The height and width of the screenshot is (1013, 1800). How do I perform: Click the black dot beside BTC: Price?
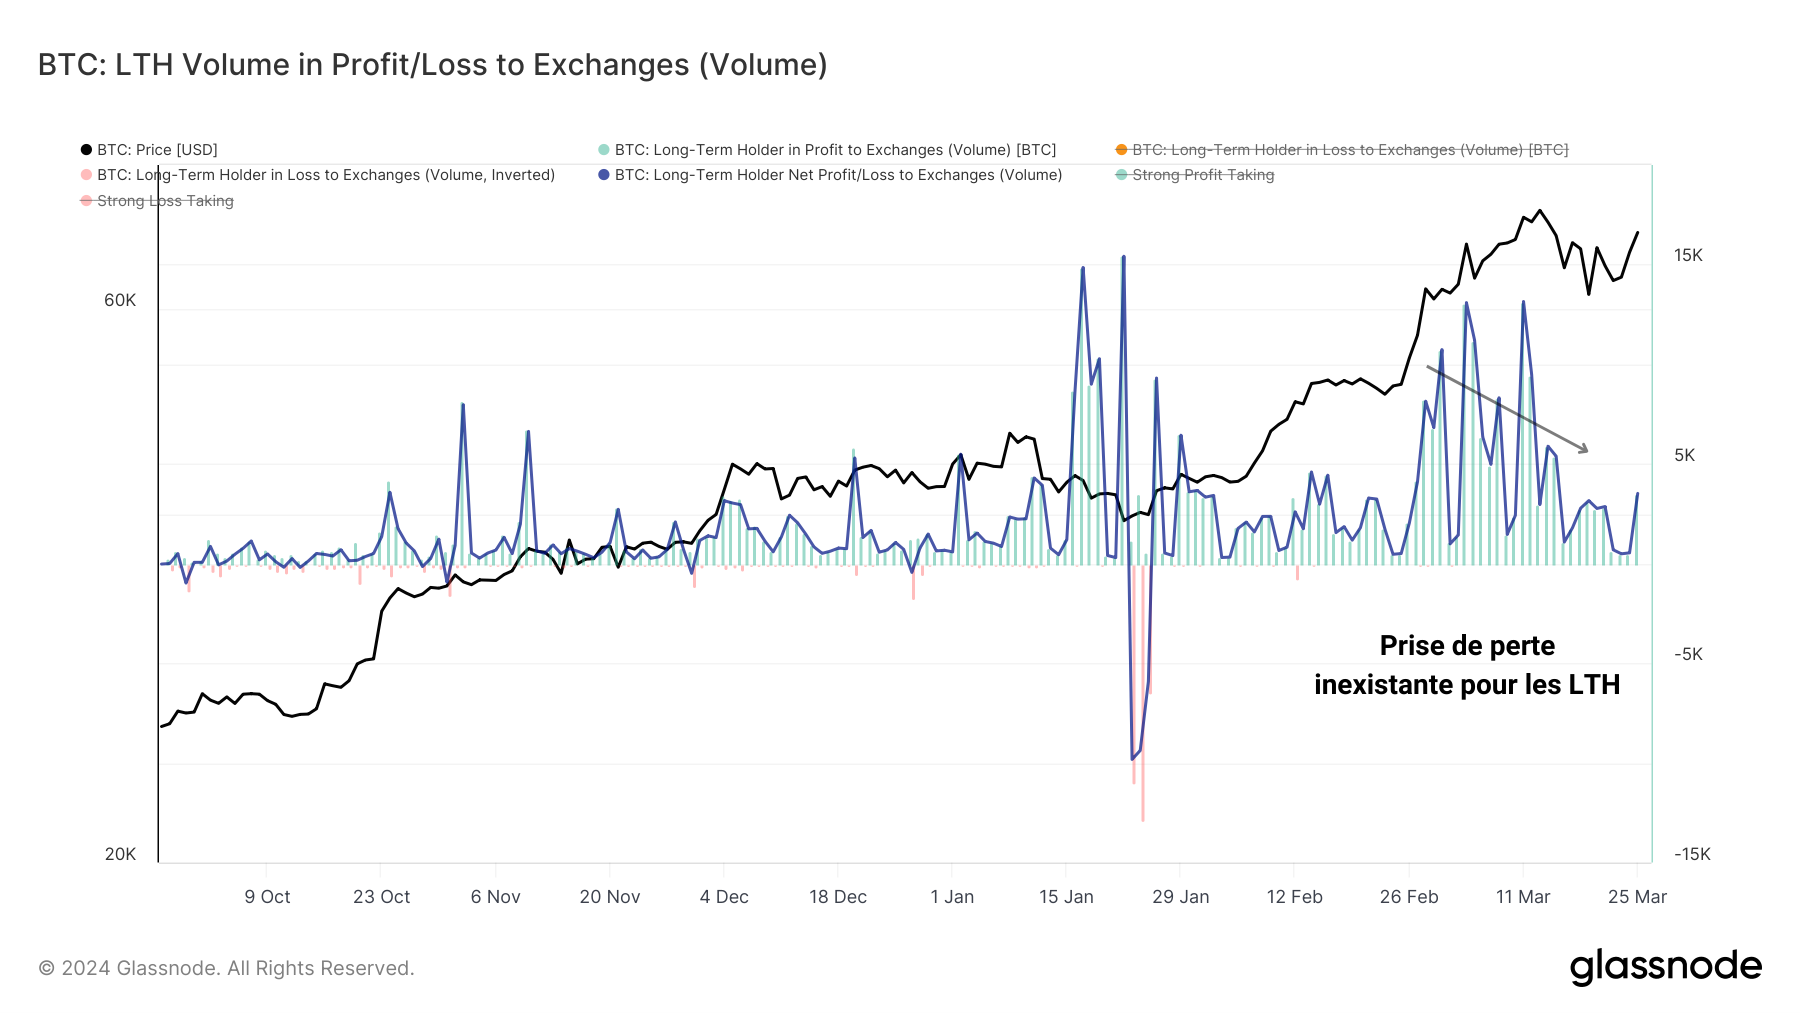(86, 150)
